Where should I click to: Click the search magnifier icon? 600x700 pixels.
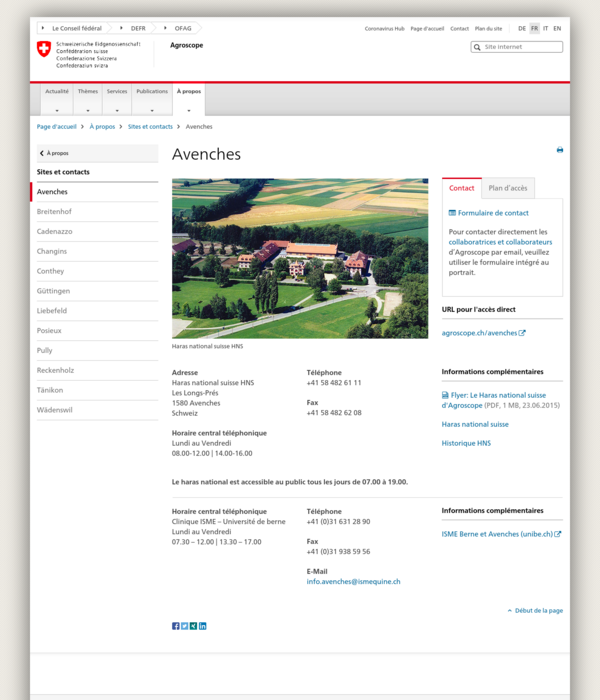point(477,47)
